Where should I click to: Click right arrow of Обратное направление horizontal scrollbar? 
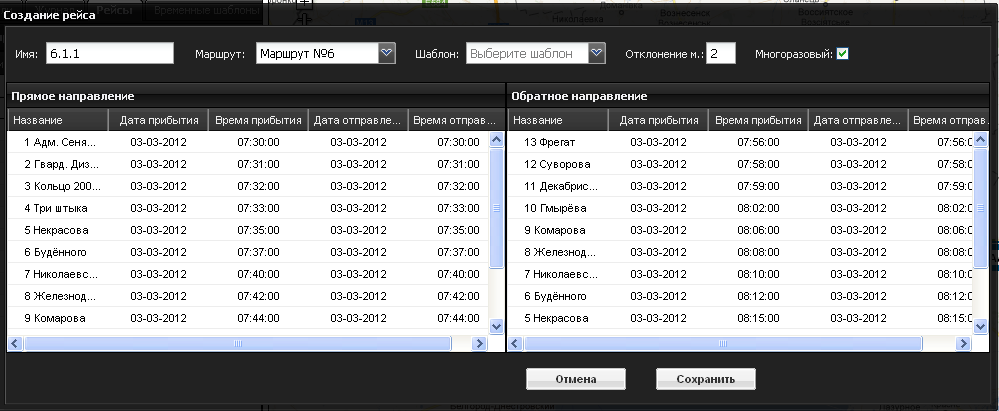963,343
